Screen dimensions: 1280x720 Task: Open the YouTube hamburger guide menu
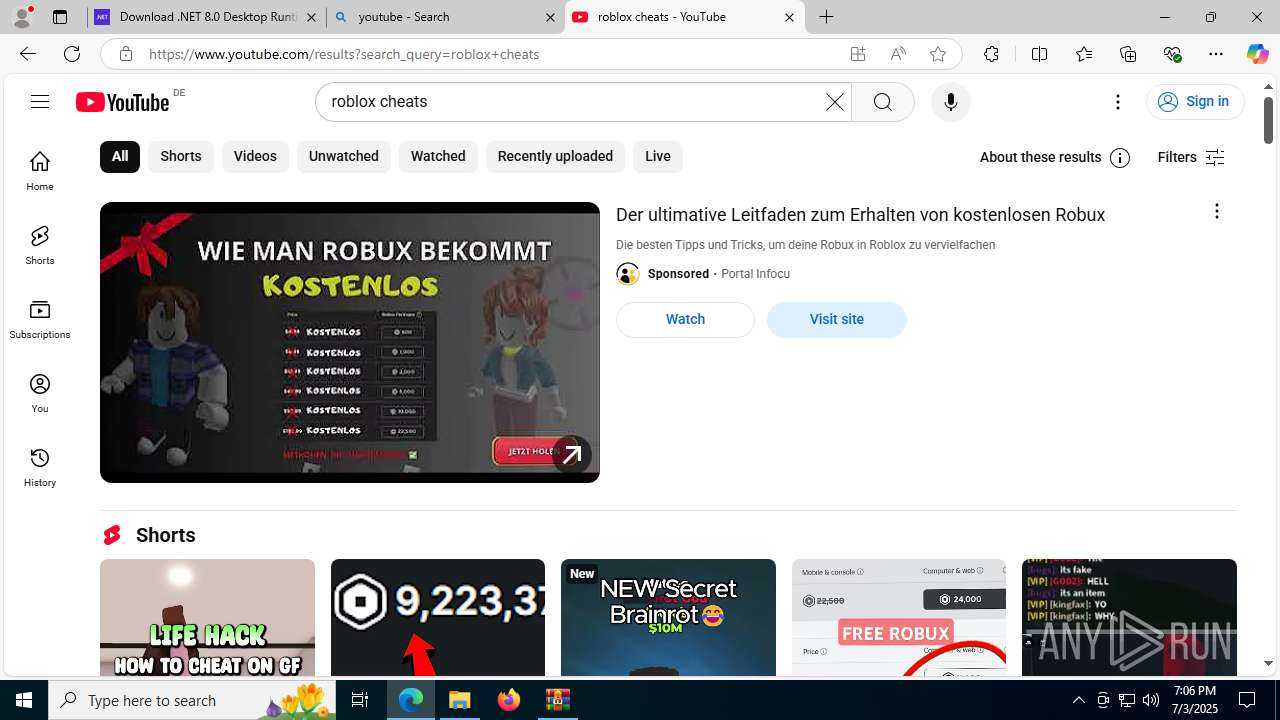[40, 101]
